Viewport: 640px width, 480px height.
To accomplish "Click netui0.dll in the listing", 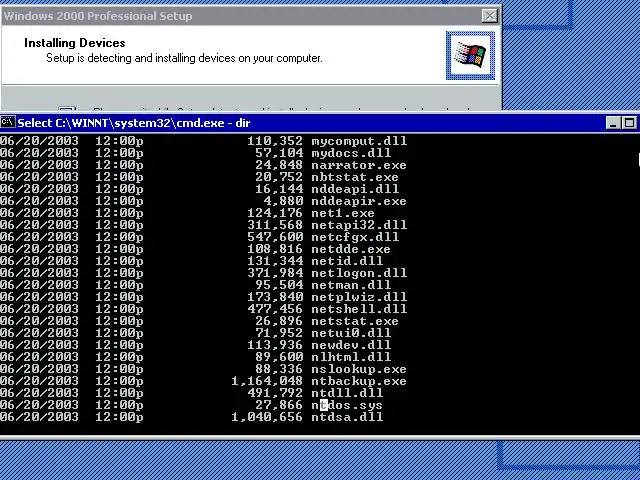I will 351,333.
